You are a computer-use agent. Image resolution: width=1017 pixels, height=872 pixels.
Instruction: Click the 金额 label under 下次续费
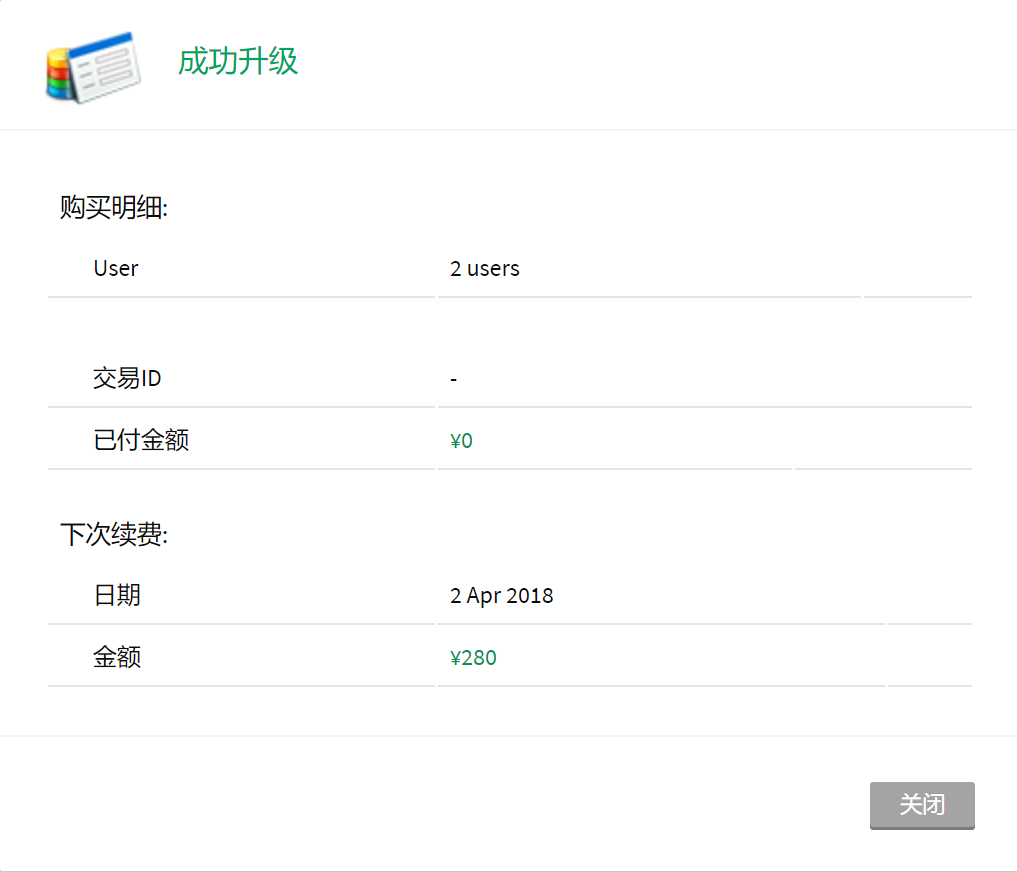[x=117, y=657]
